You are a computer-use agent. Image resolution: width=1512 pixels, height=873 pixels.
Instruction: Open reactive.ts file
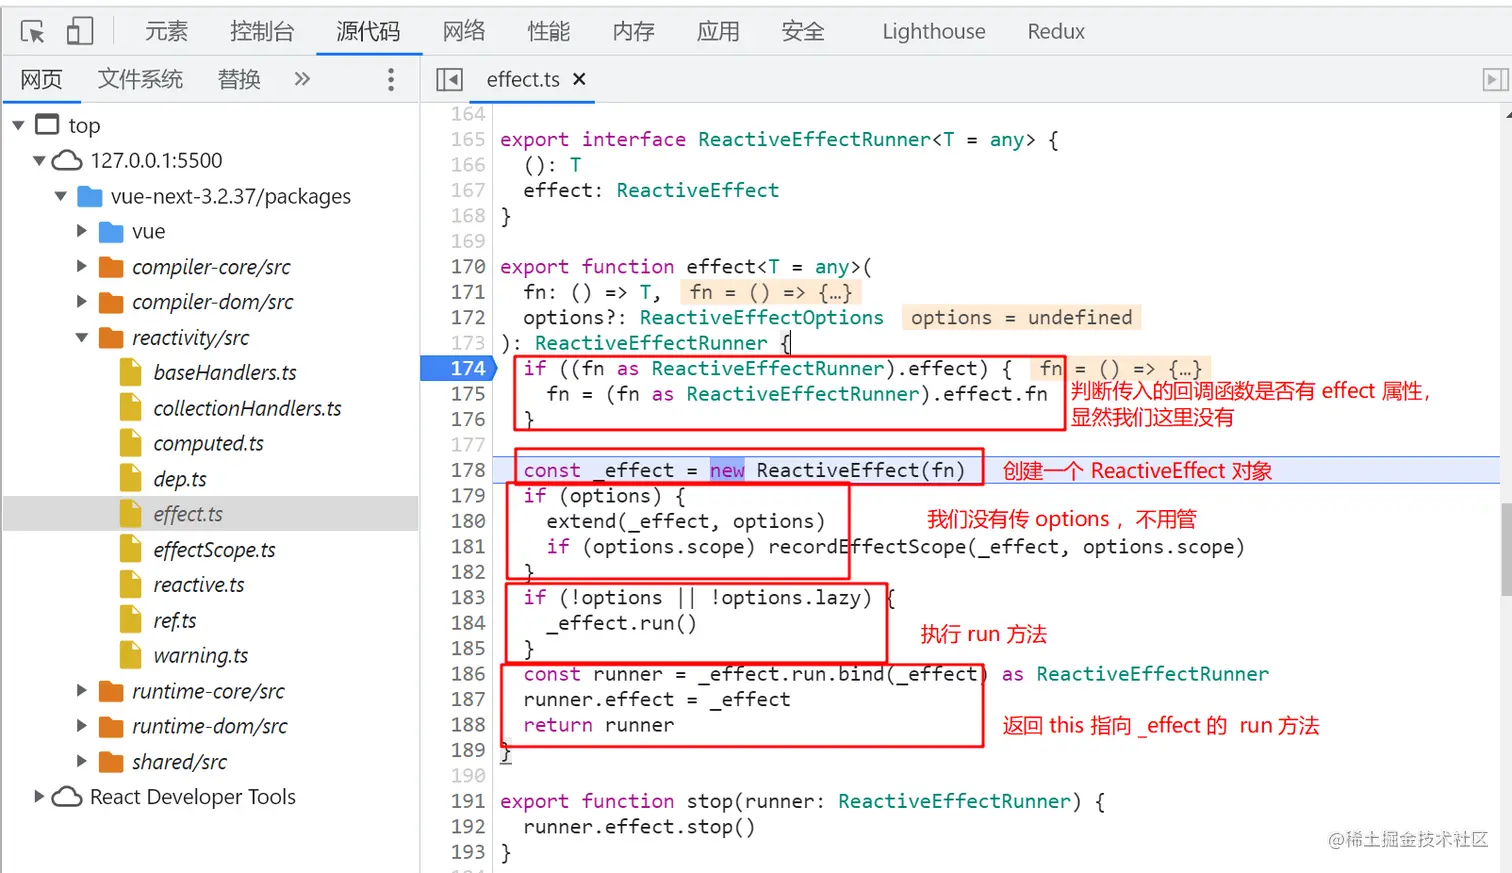point(199,585)
